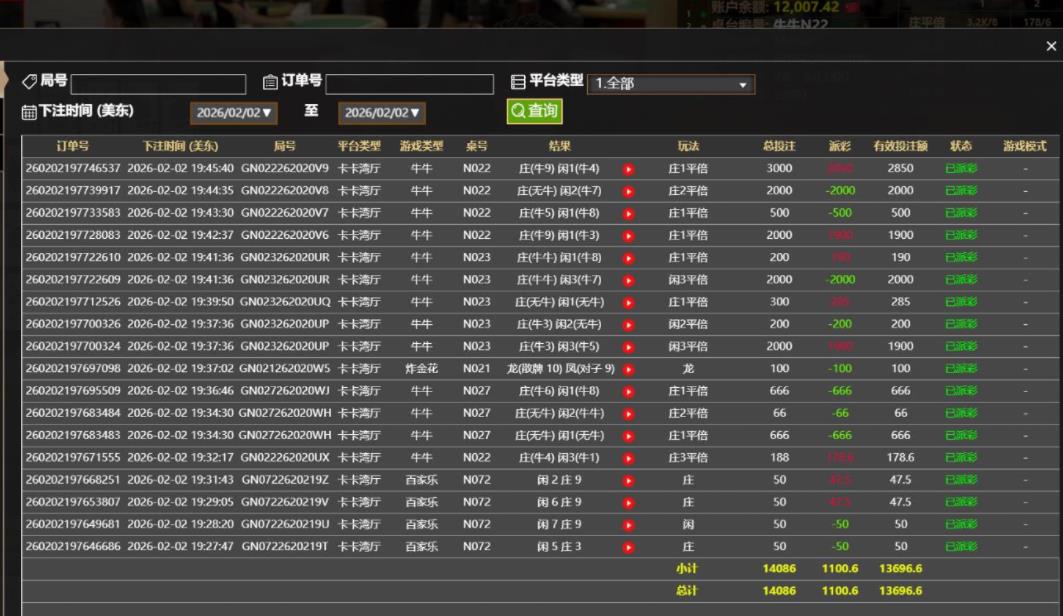The height and width of the screenshot is (616, 1063).
Task: Open replay for order 260202197646686
Action: [628, 547]
